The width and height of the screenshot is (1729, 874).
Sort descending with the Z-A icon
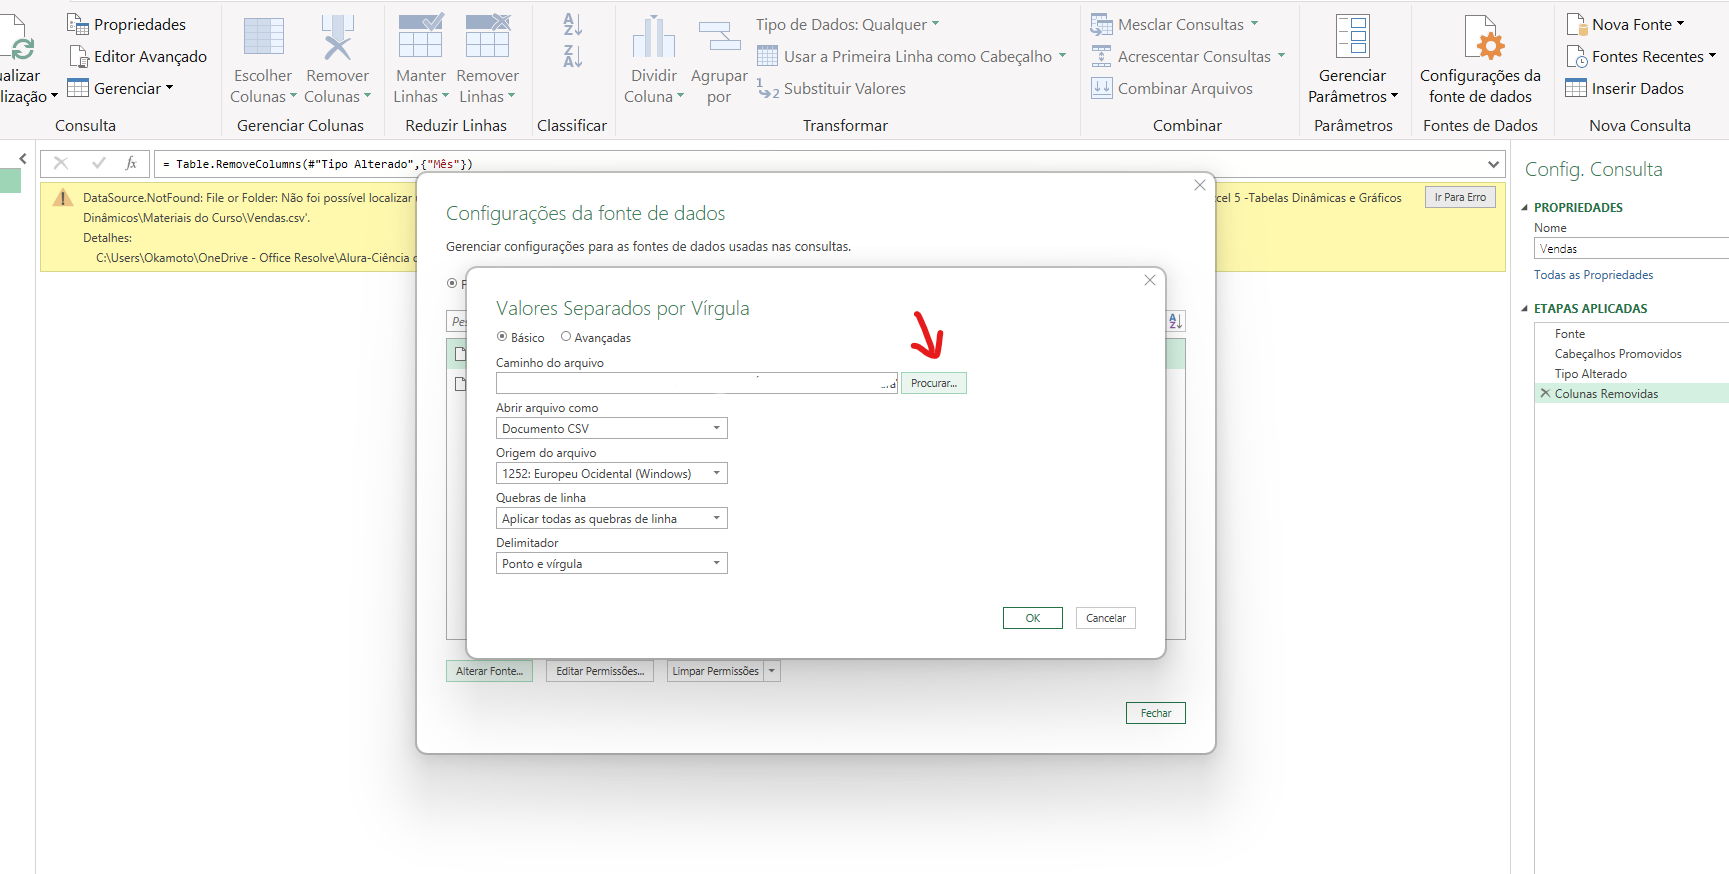(x=572, y=56)
